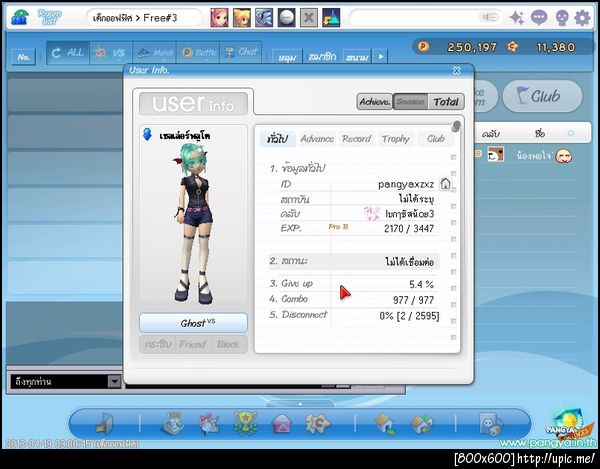This screenshot has width=600, height=469.
Task: Open the Record tab
Action: (x=357, y=139)
